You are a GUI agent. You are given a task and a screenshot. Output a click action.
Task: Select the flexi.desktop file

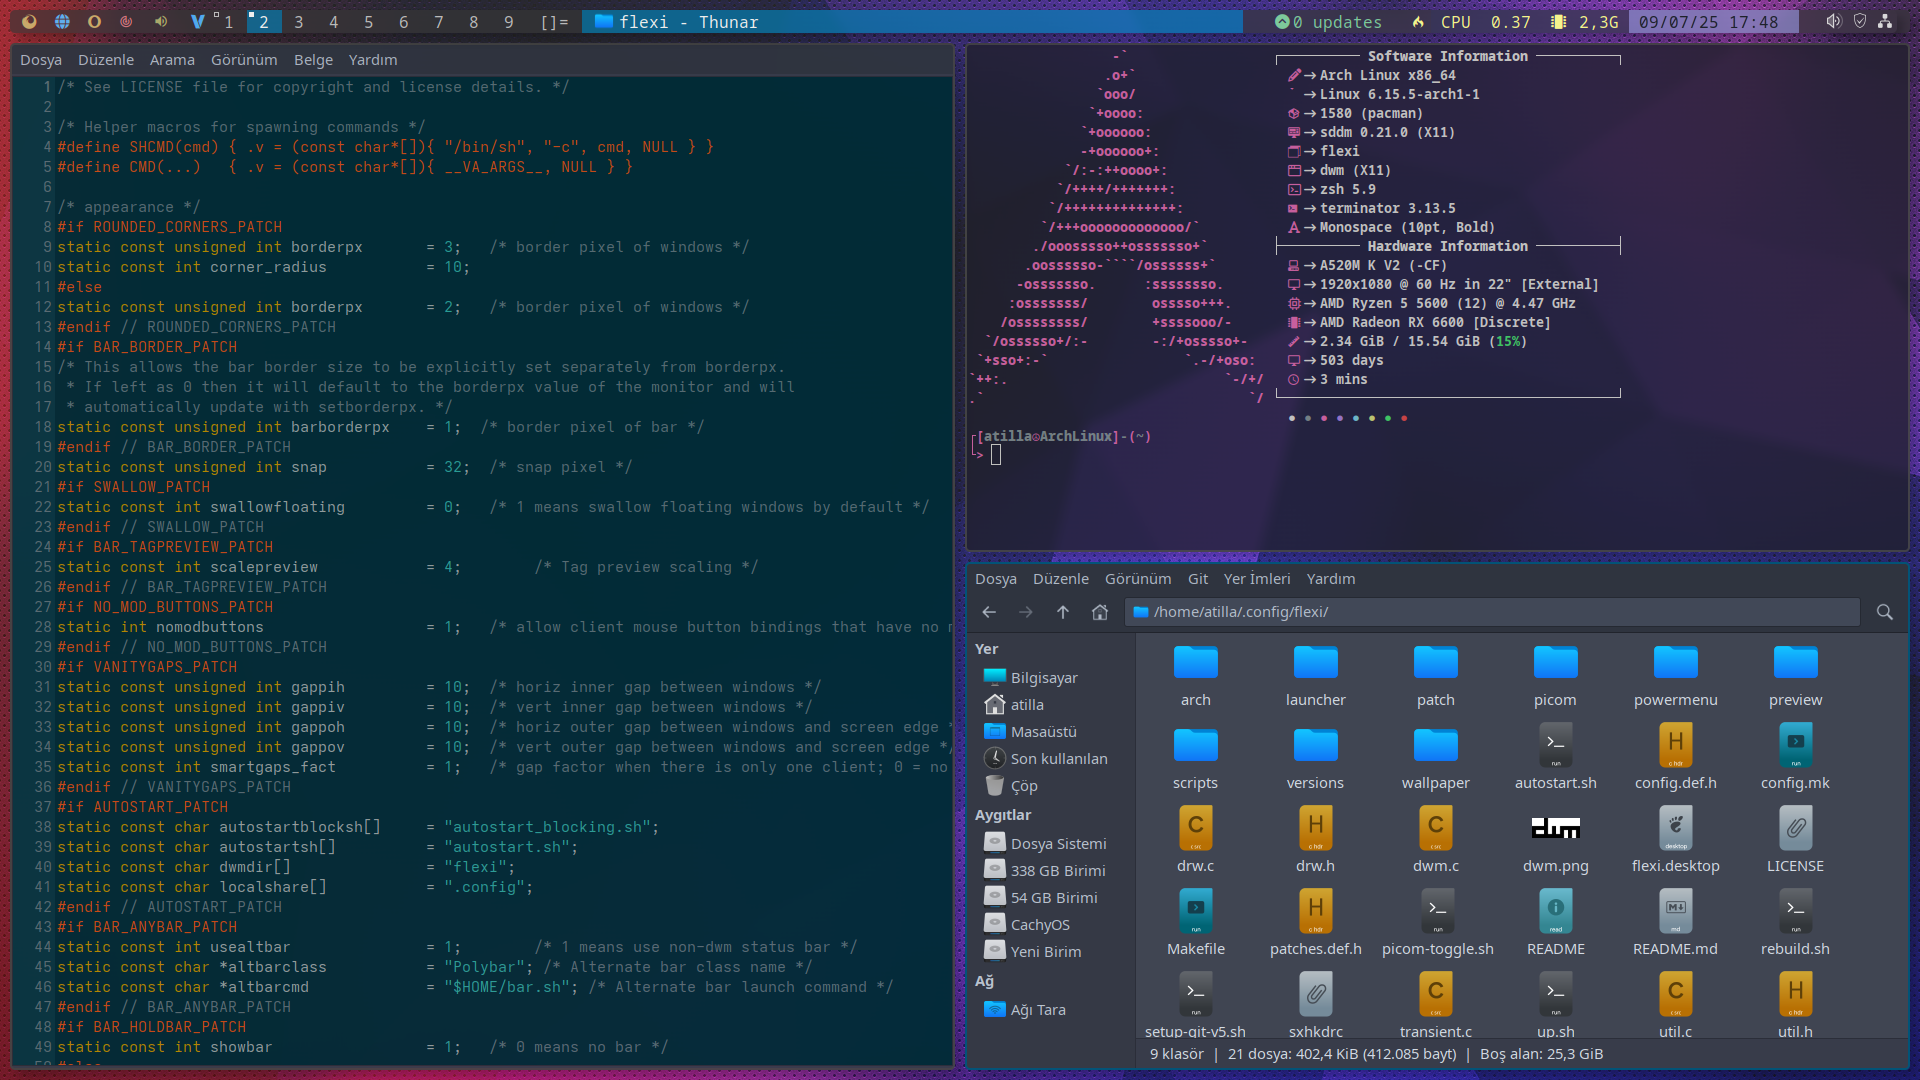click(x=1676, y=842)
